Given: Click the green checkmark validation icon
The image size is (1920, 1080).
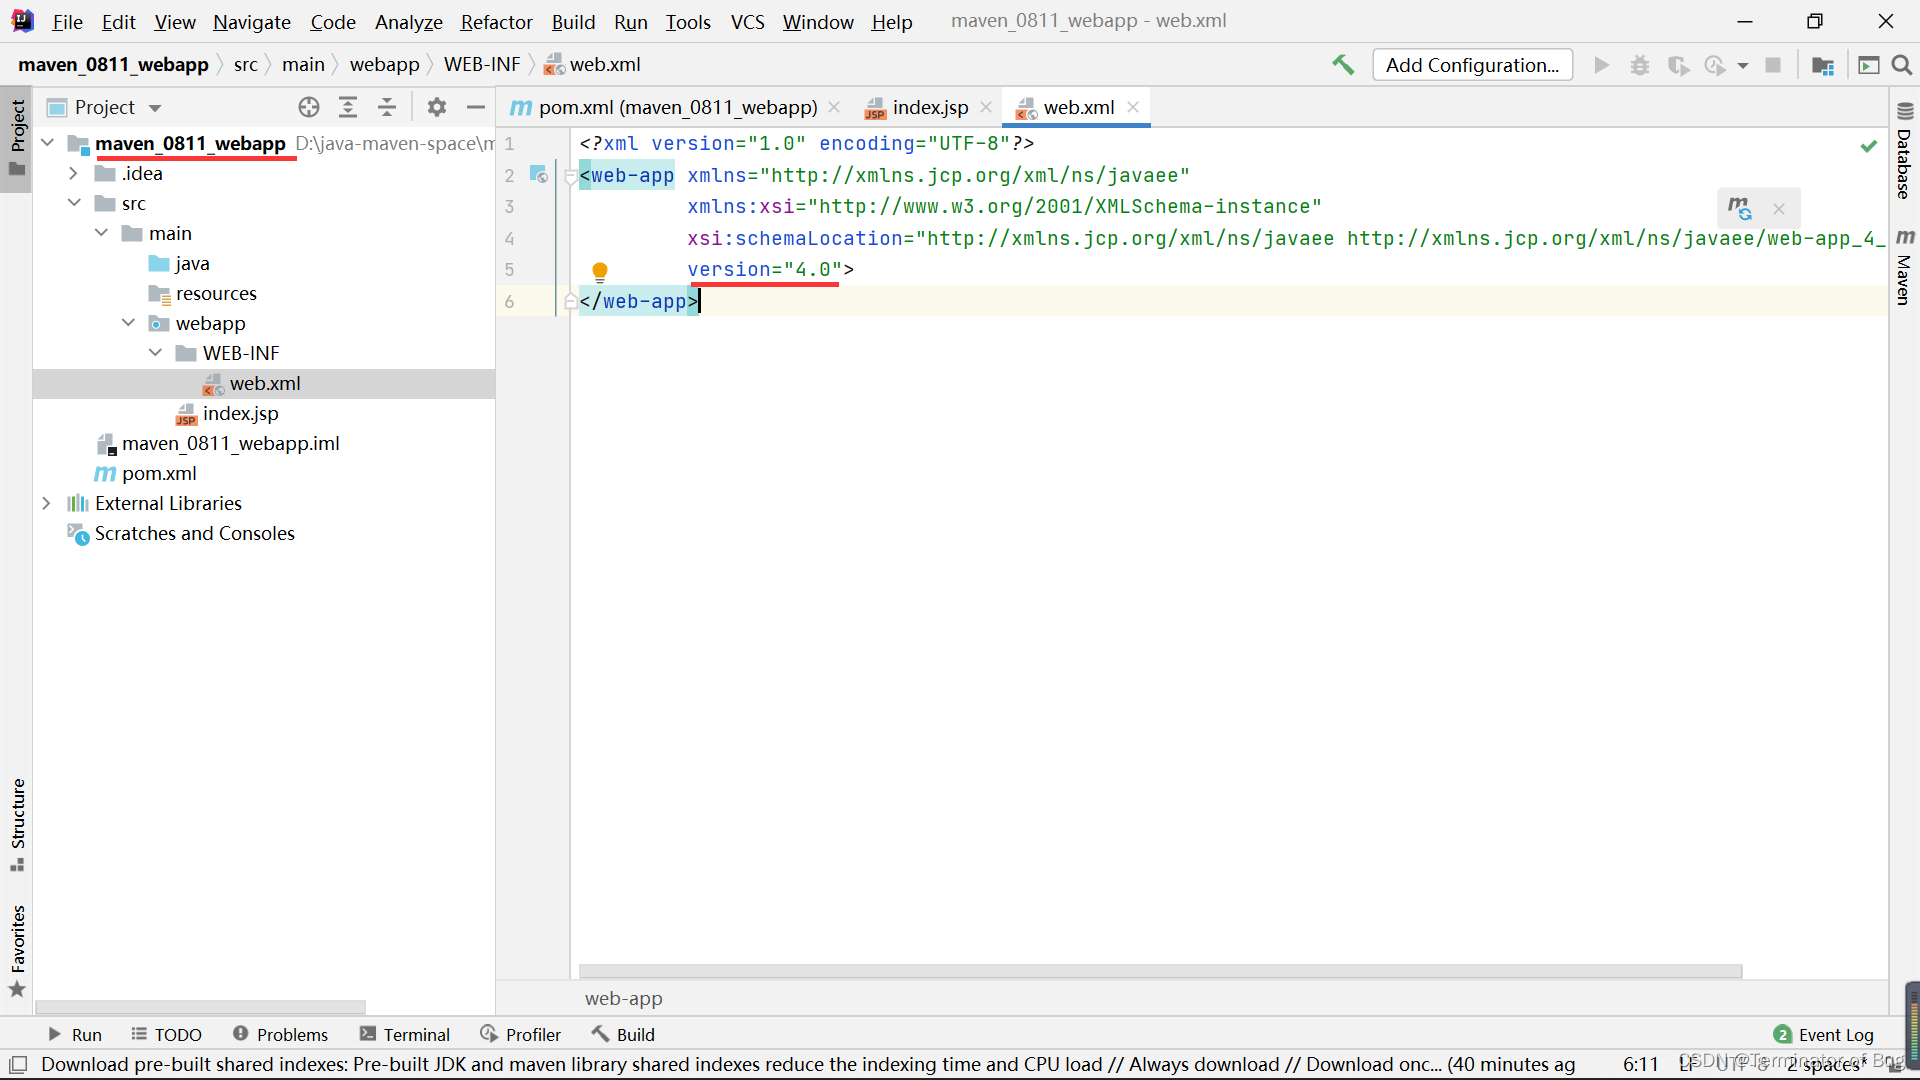Looking at the screenshot, I should click(1869, 146).
